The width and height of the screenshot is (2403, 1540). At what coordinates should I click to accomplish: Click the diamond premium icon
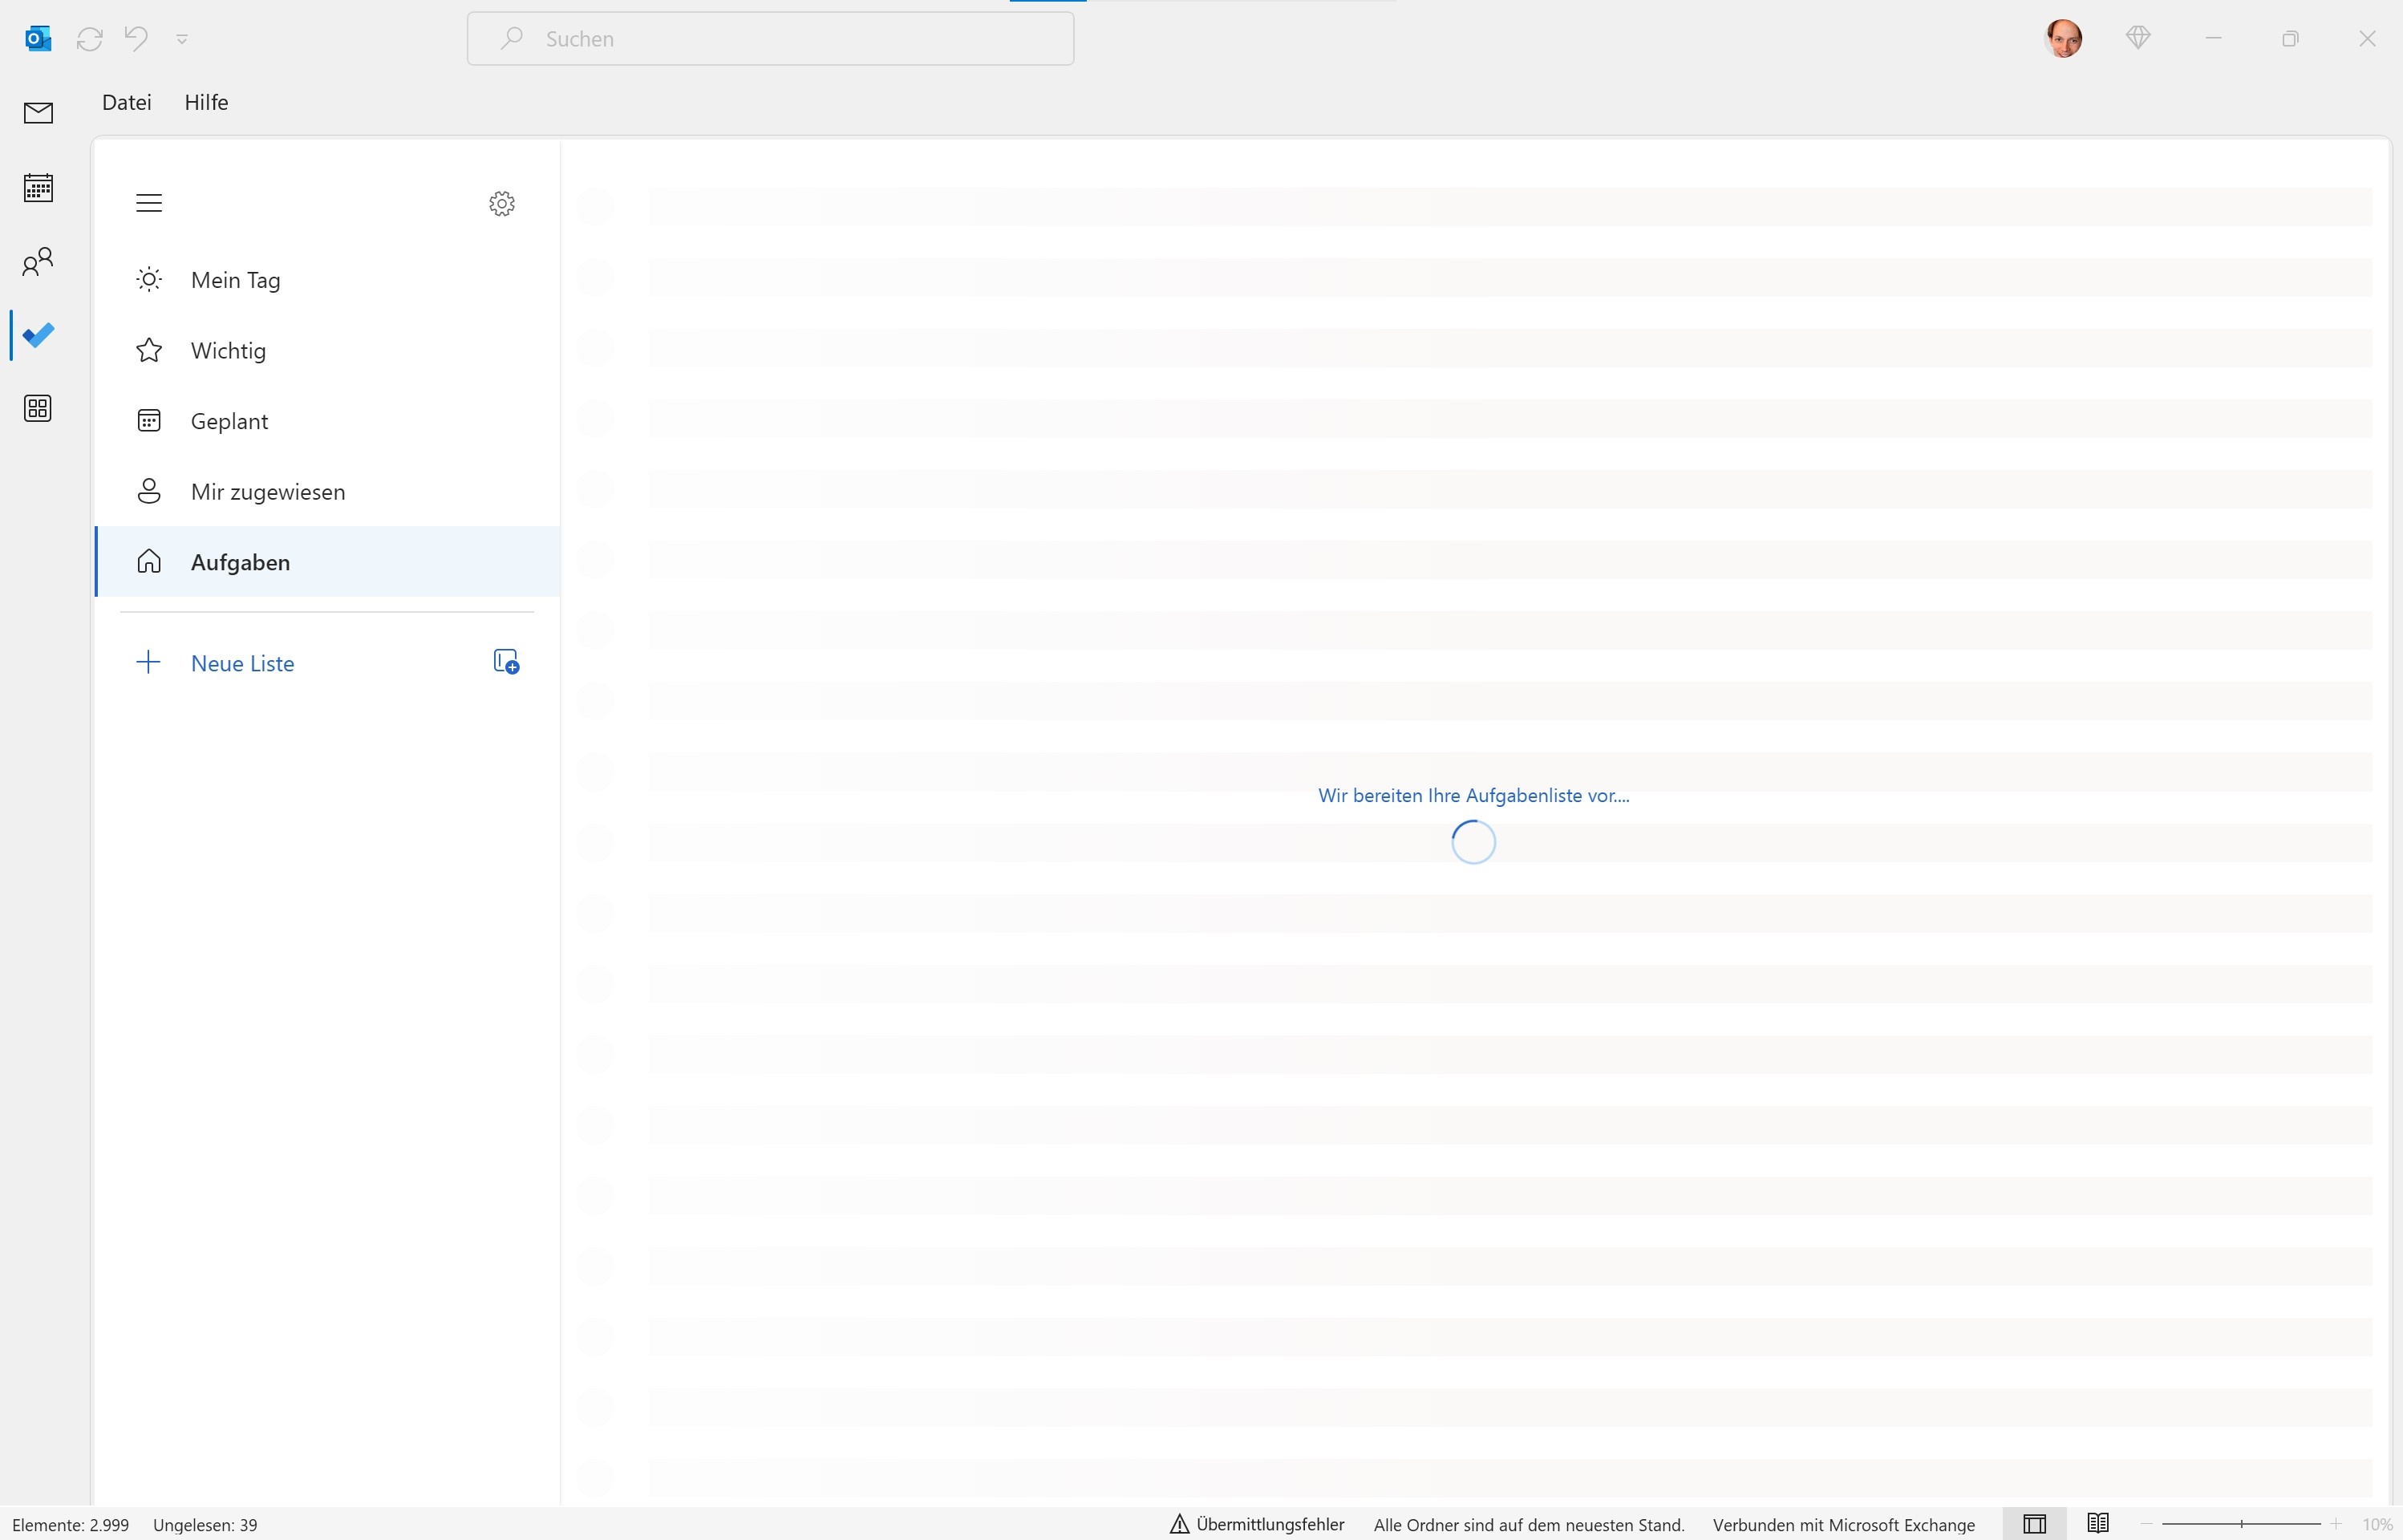tap(2138, 38)
